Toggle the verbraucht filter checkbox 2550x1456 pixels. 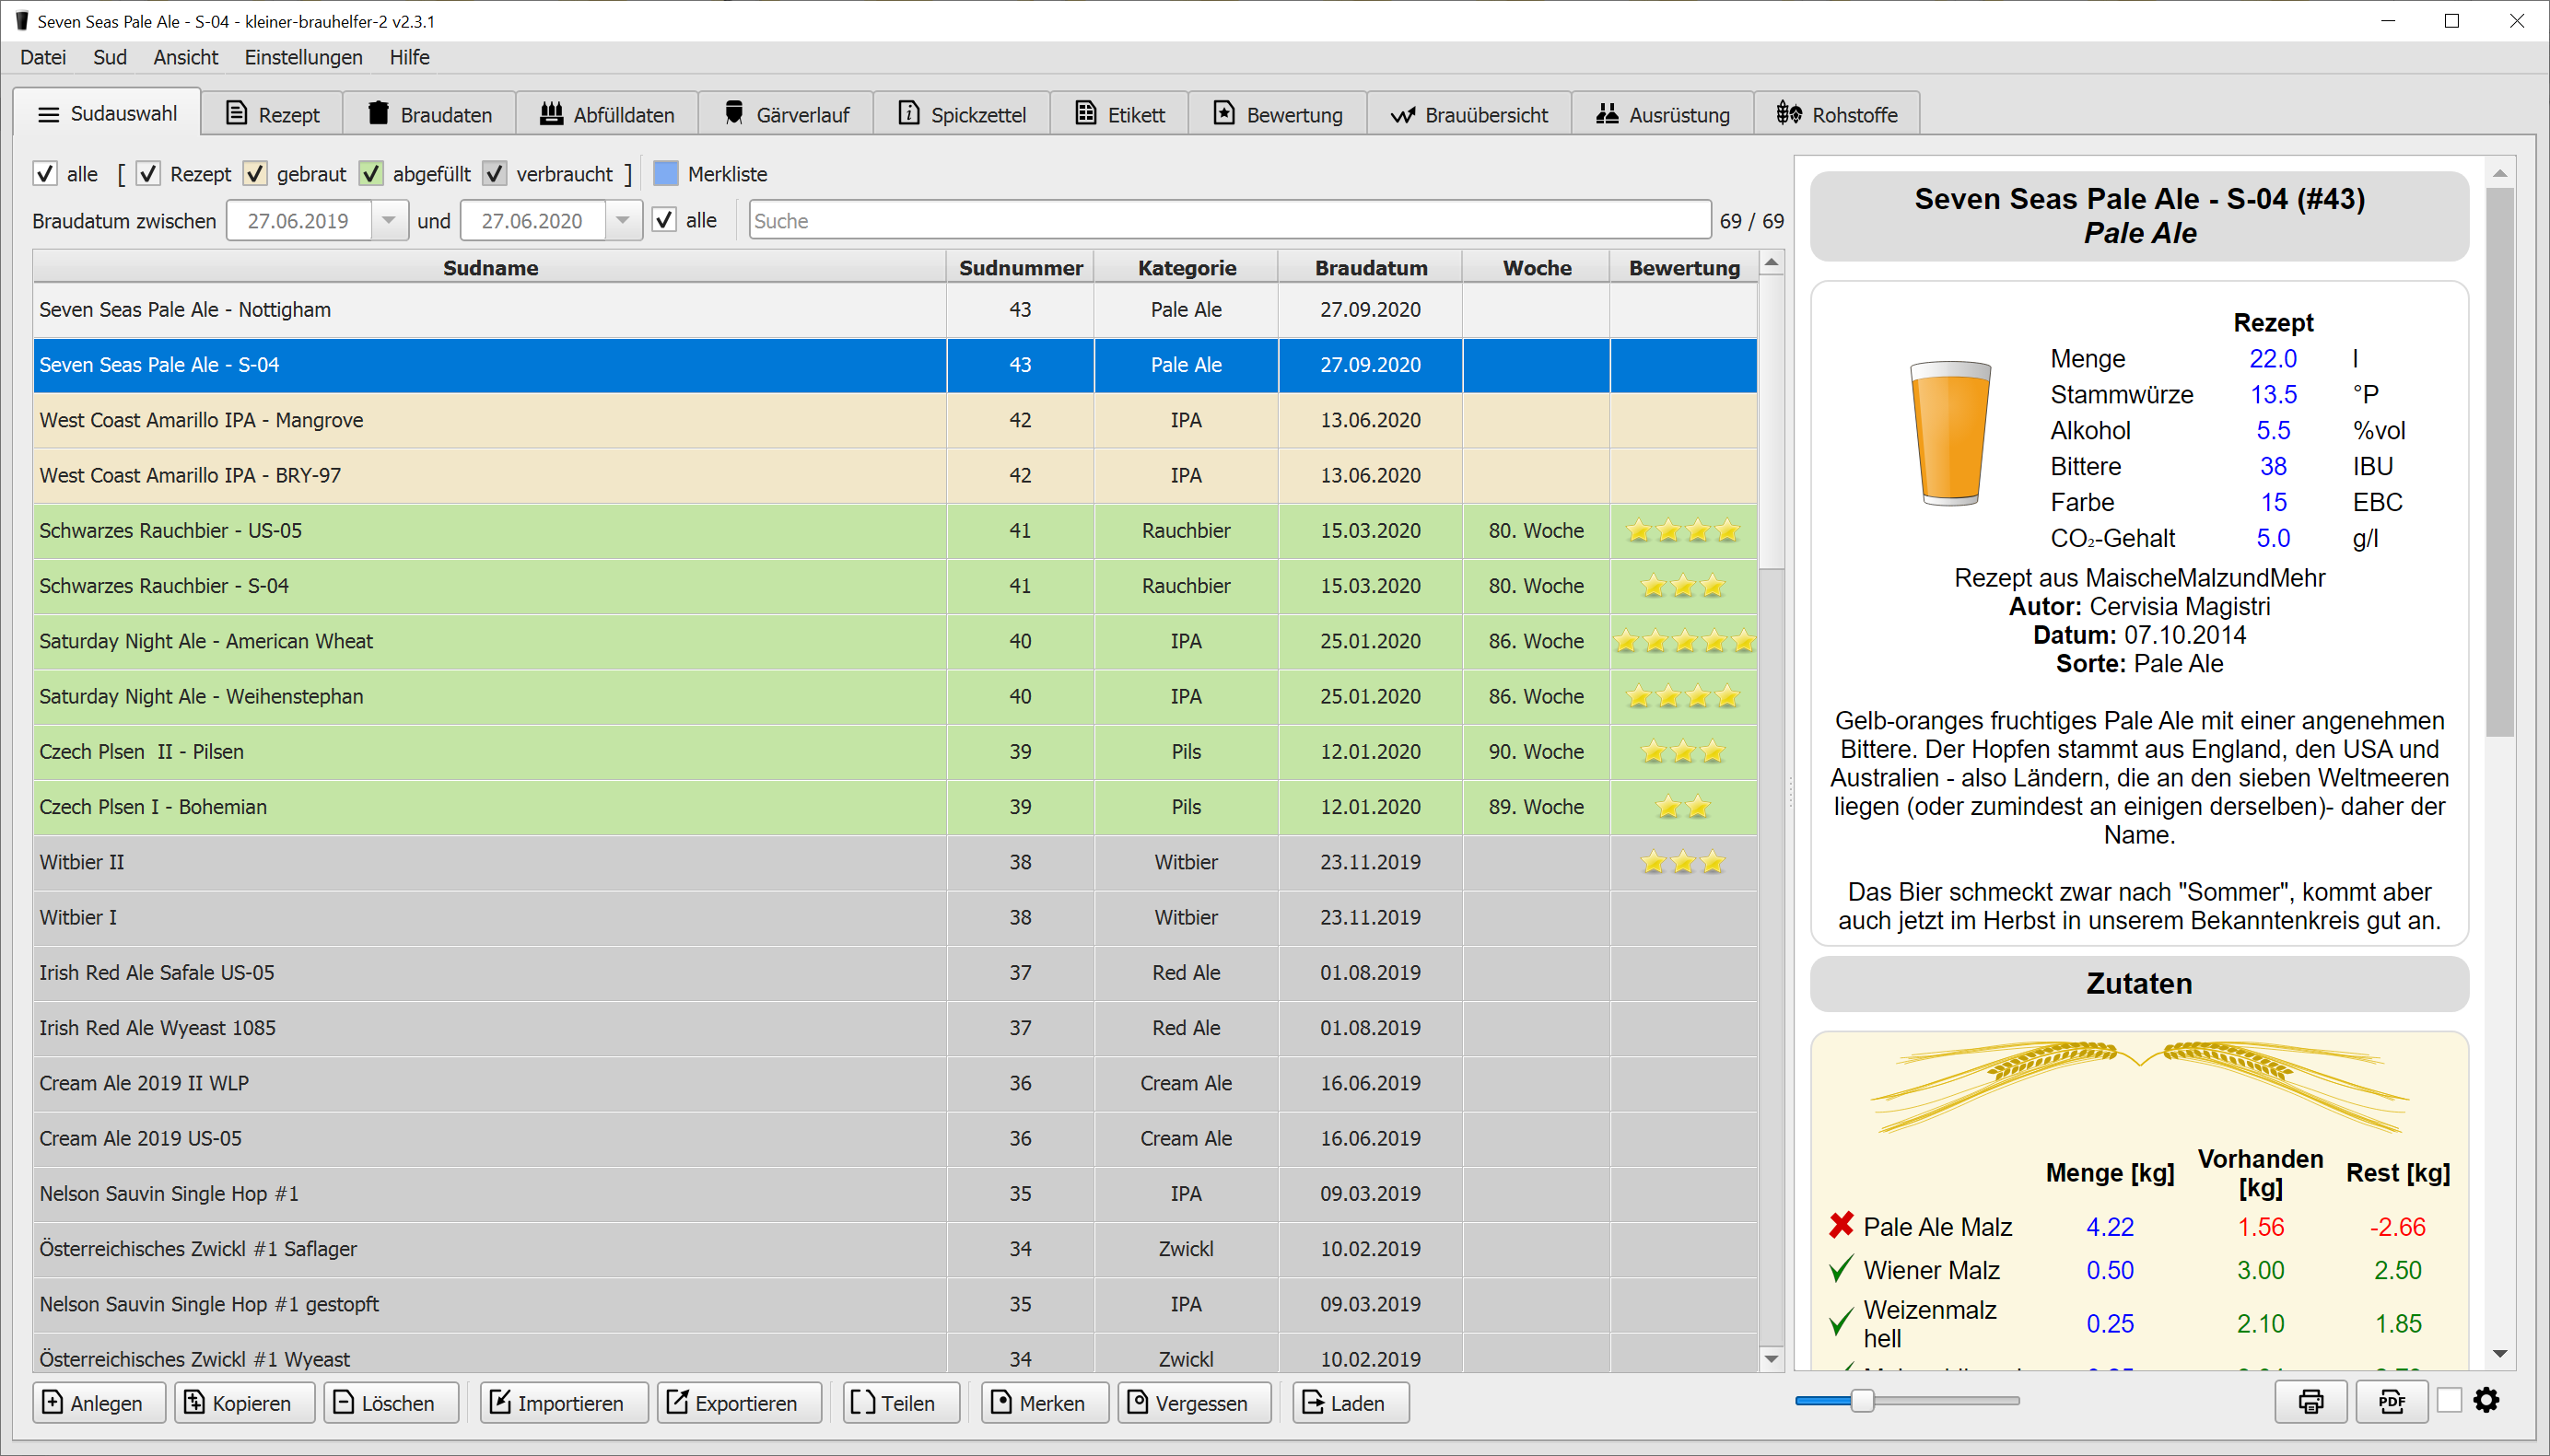495,174
